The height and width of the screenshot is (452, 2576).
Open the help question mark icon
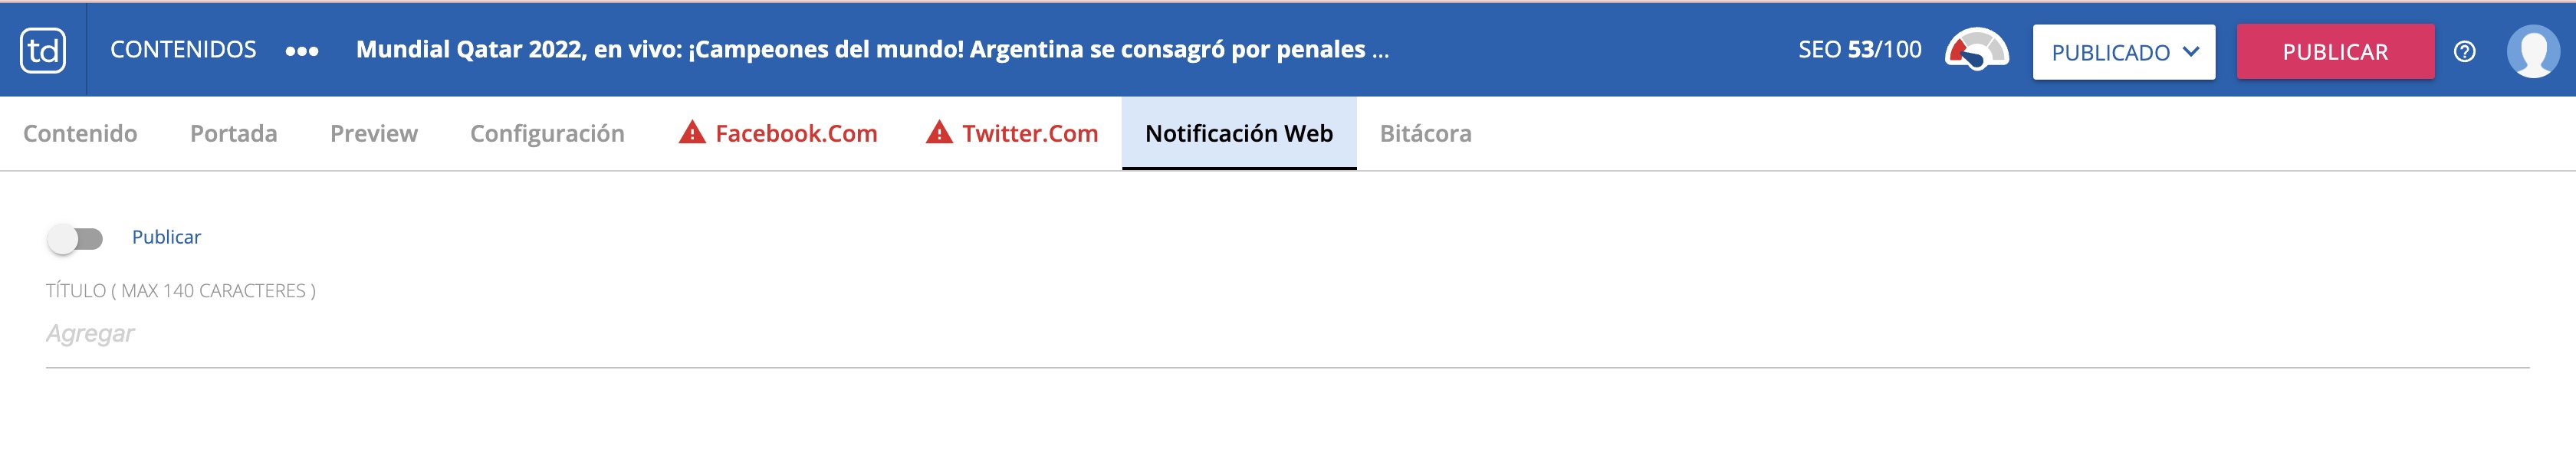[2464, 52]
